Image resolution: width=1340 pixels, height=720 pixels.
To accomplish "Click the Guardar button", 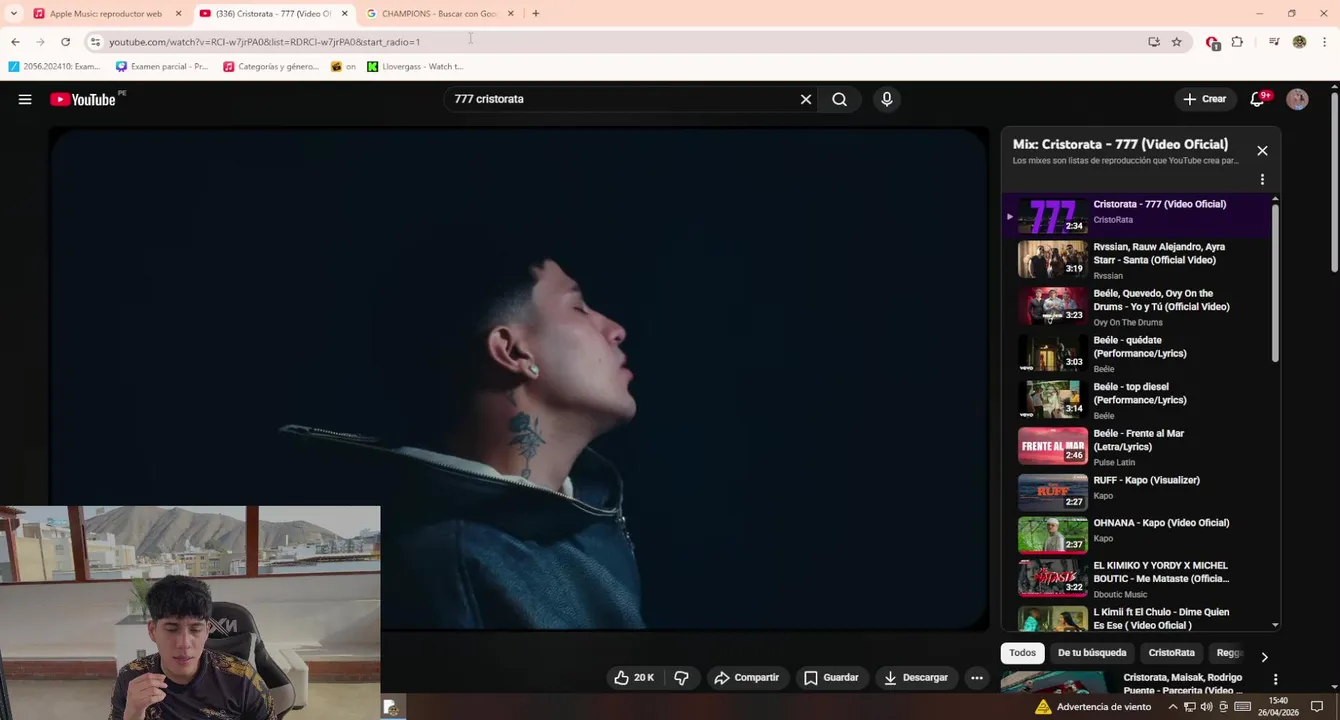I will [831, 677].
